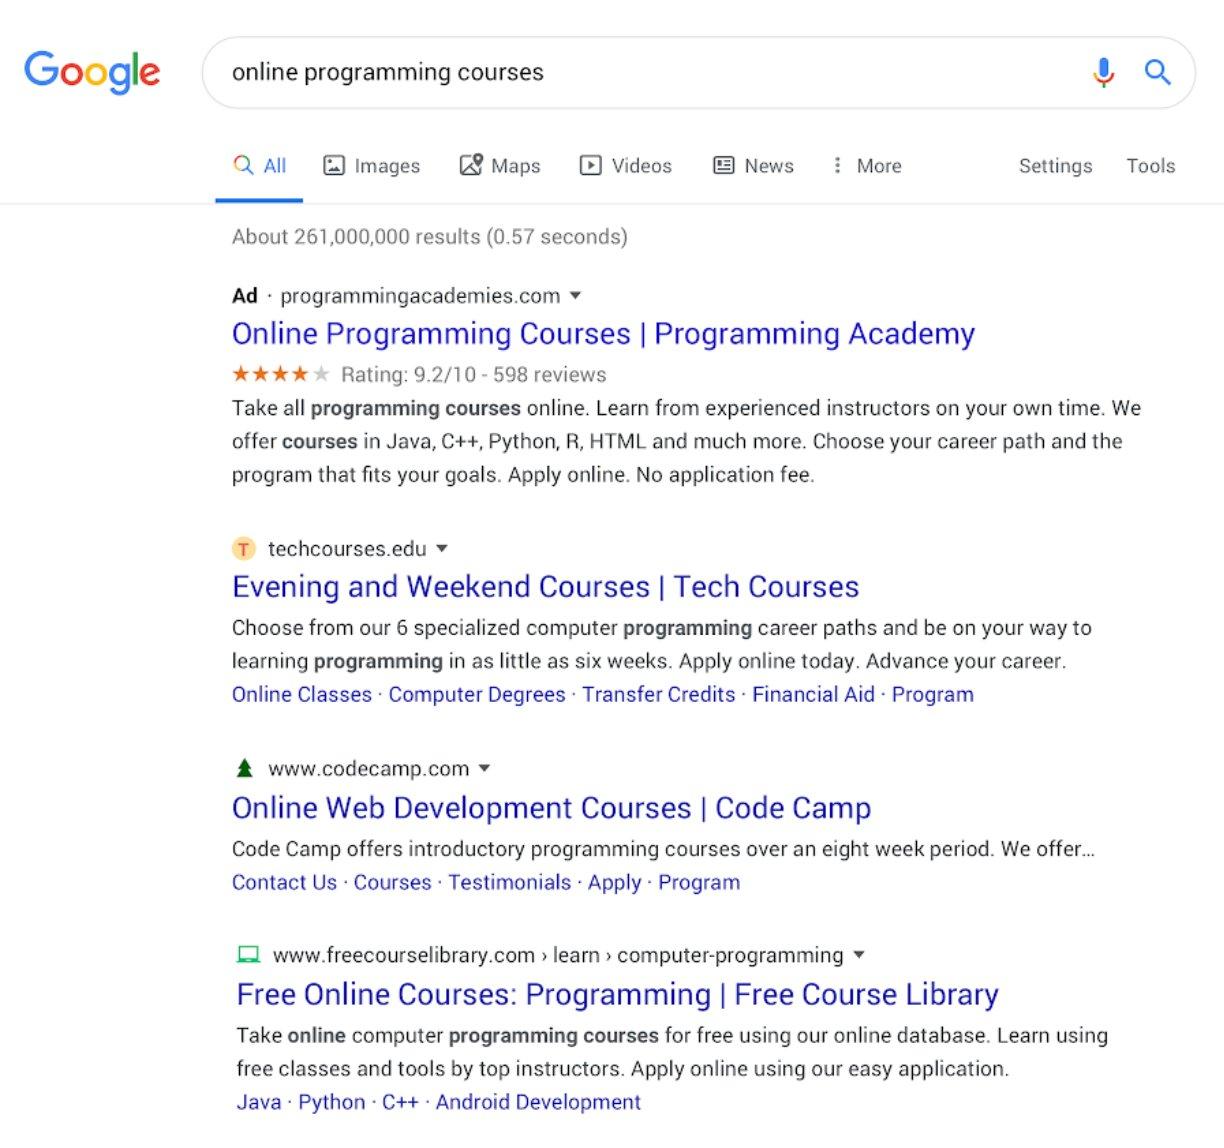Expand the programmingacademies.com ad dropdown arrow
The height and width of the screenshot is (1148, 1224).
coord(575,296)
